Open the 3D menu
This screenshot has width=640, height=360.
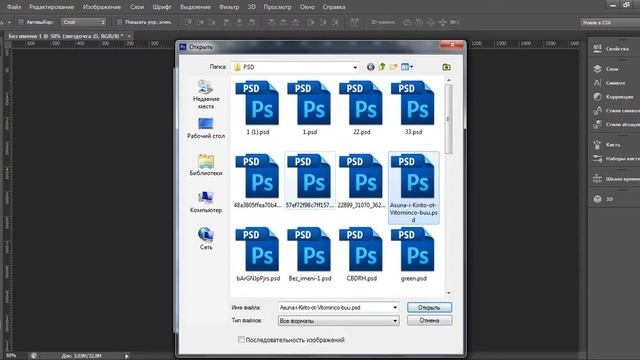point(252,7)
